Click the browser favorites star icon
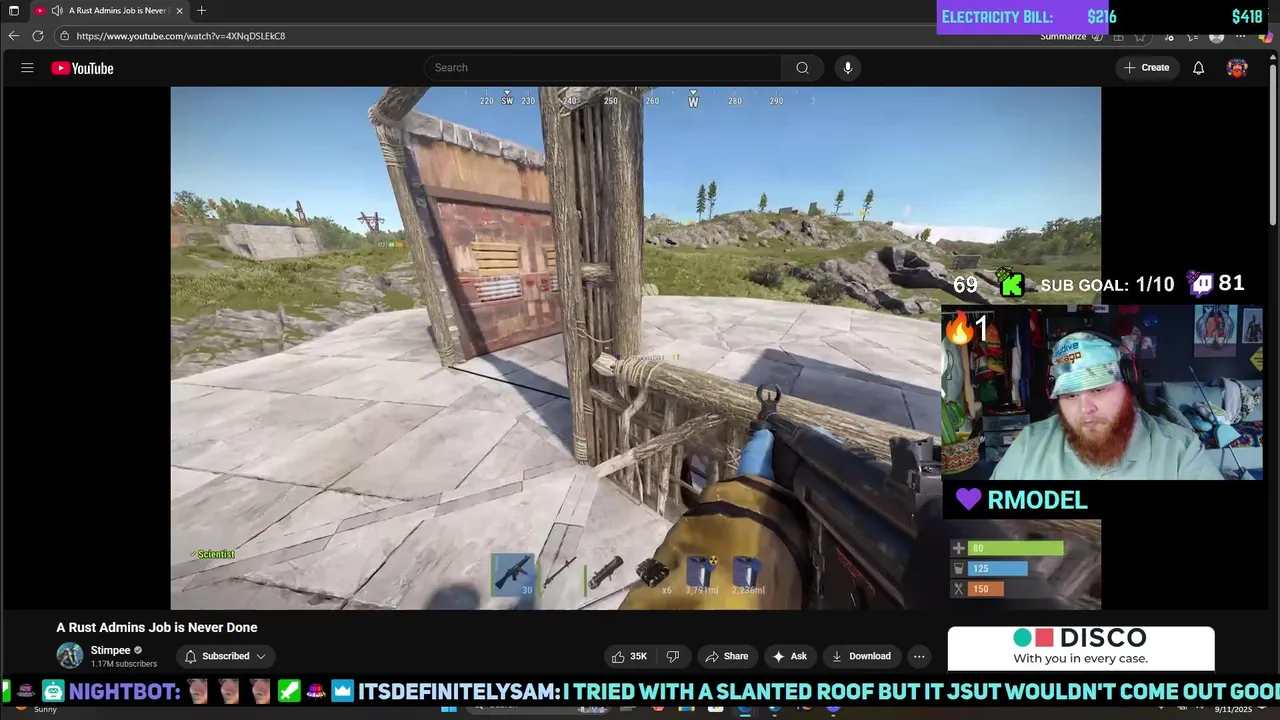 pyautogui.click(x=1140, y=36)
